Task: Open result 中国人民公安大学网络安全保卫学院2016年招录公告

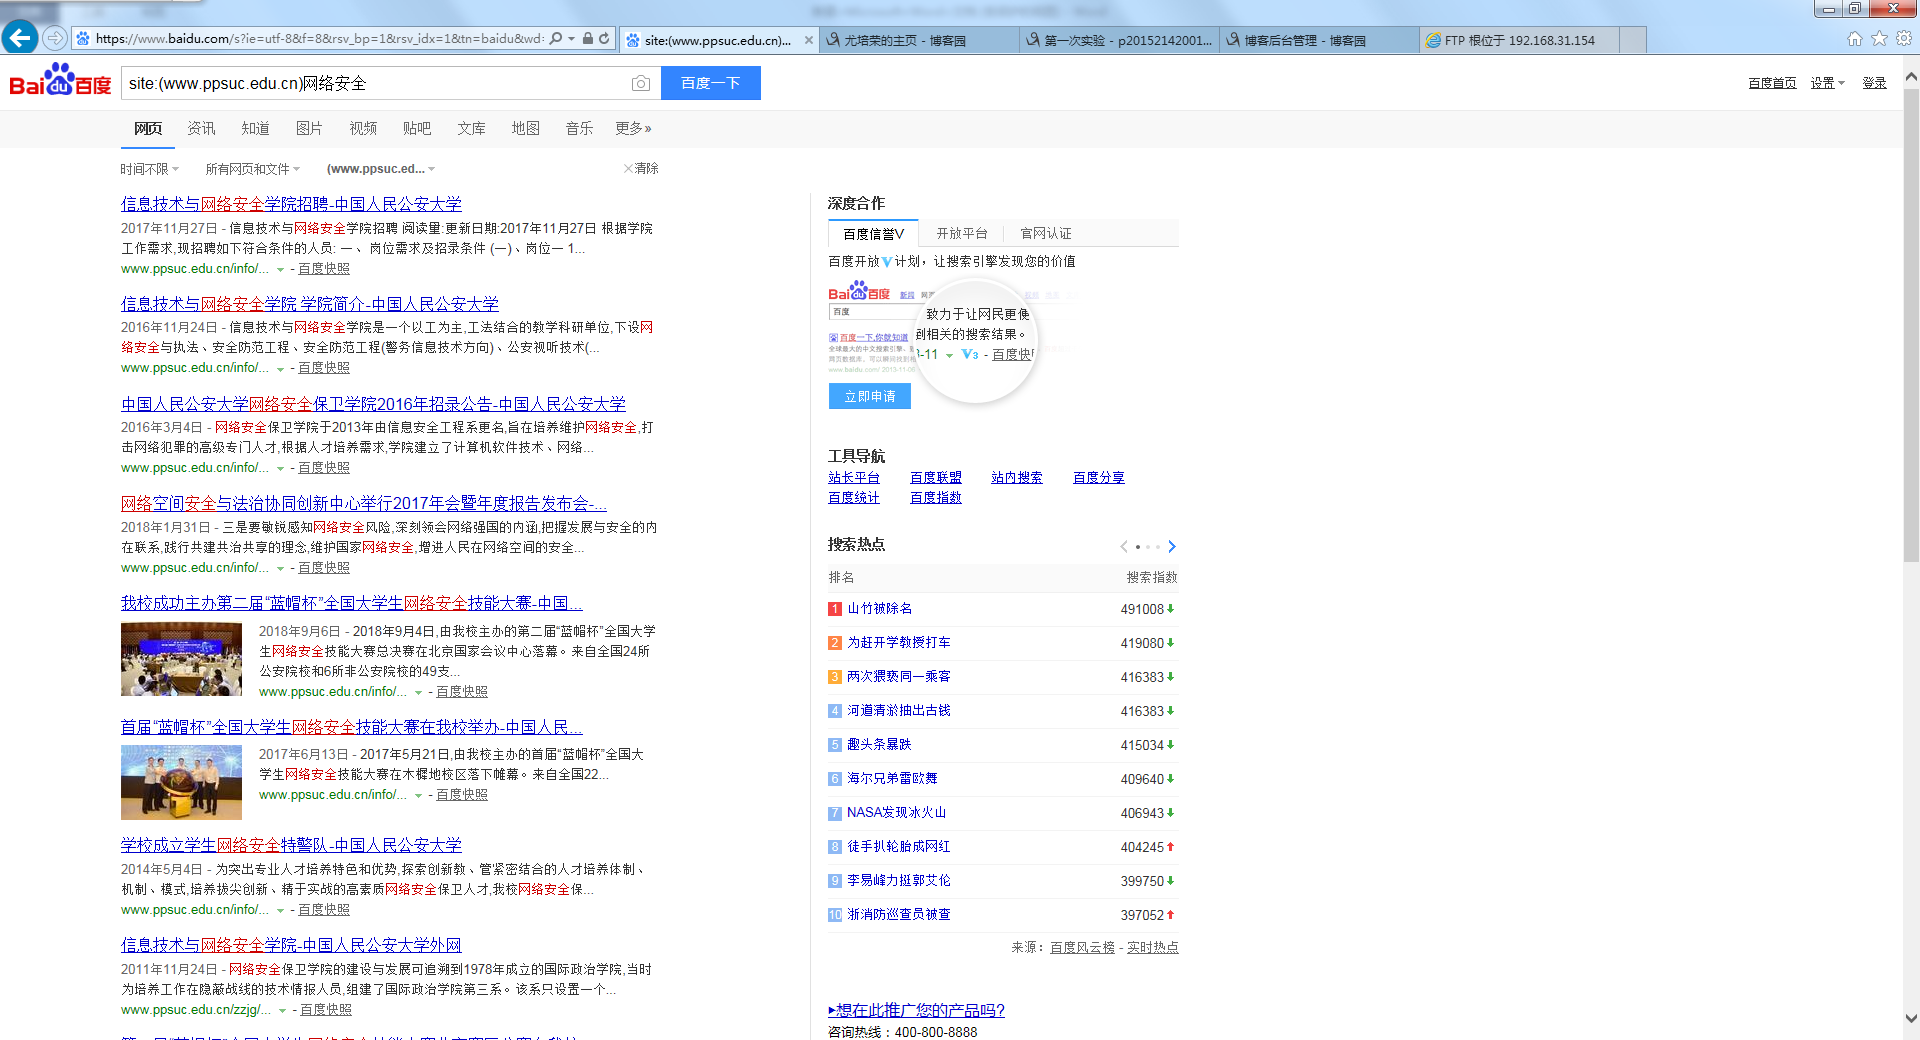Action: (373, 404)
